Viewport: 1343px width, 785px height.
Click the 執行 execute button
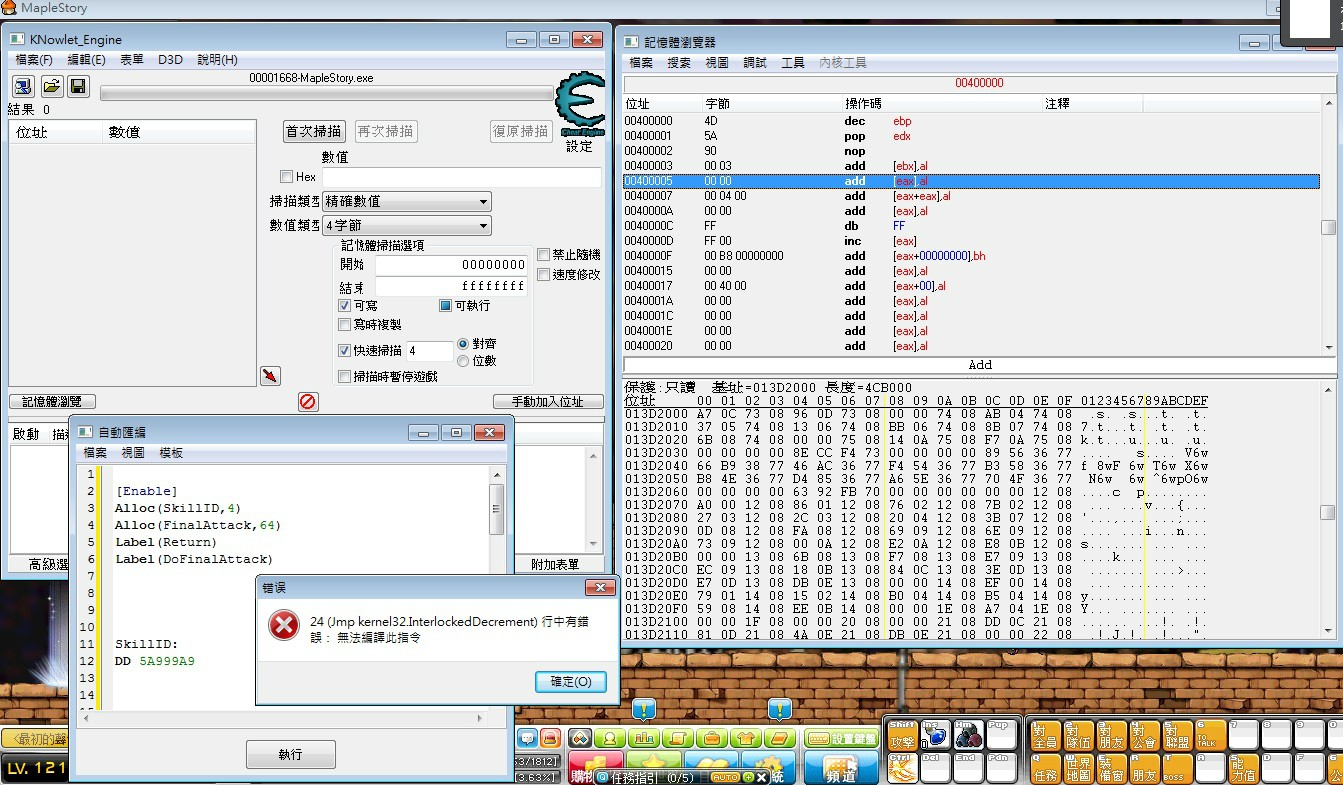click(x=290, y=754)
